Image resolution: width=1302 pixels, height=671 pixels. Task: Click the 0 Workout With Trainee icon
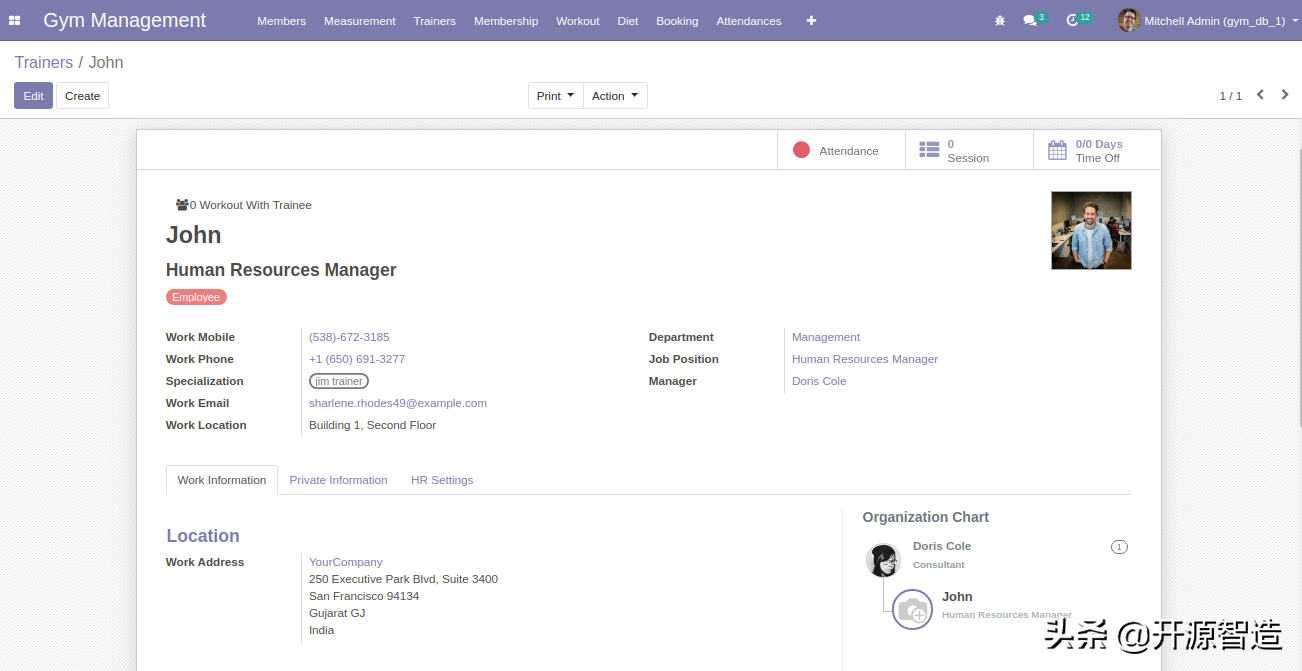[x=182, y=205]
